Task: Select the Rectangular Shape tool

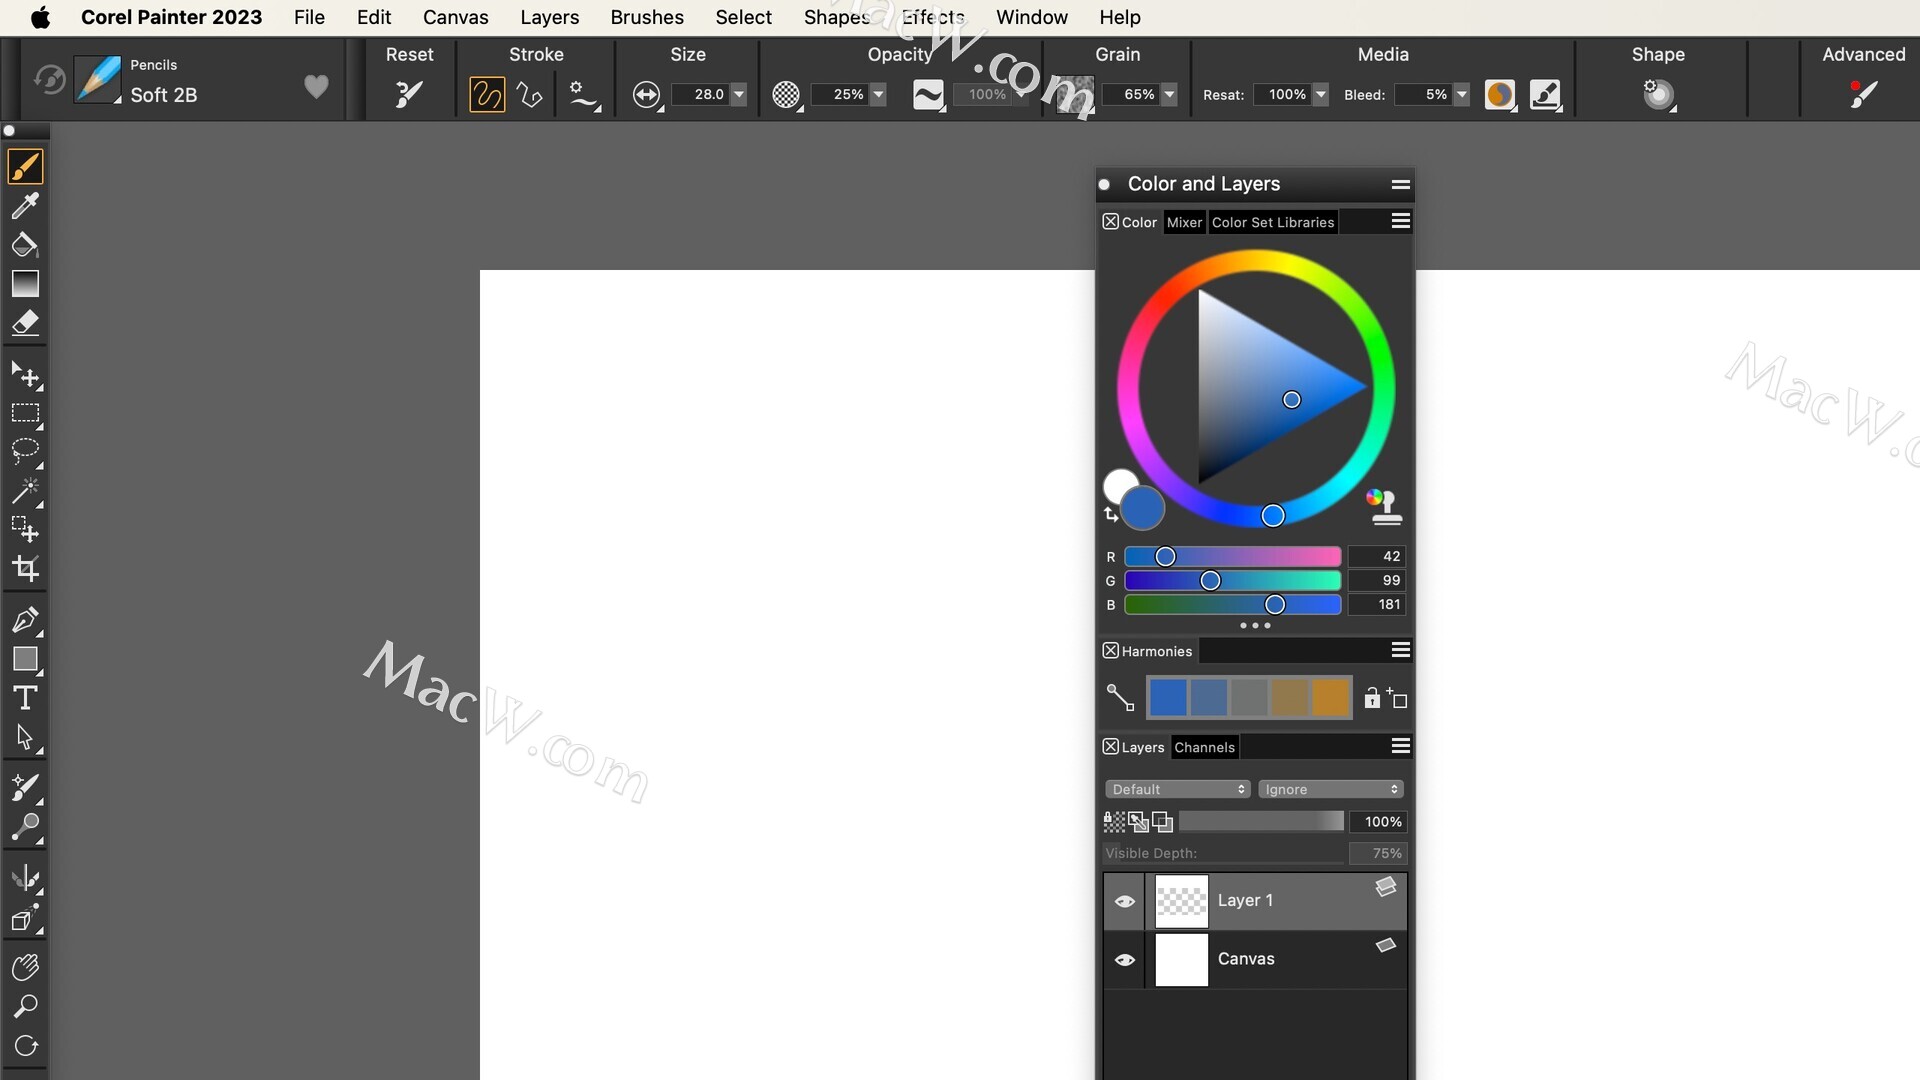Action: pyautogui.click(x=25, y=659)
